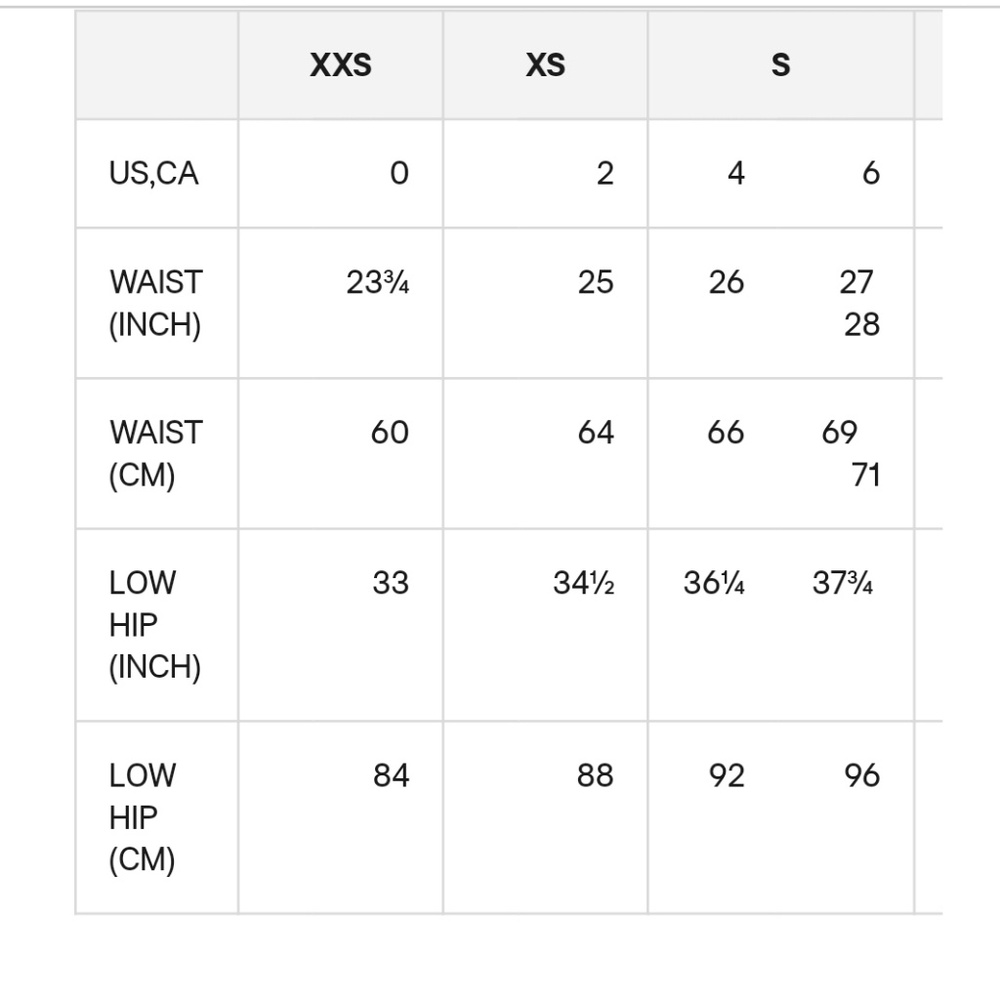Select the 34½ inch low hip value
Image resolution: width=1000 pixels, height=1000 pixels.
click(x=584, y=583)
